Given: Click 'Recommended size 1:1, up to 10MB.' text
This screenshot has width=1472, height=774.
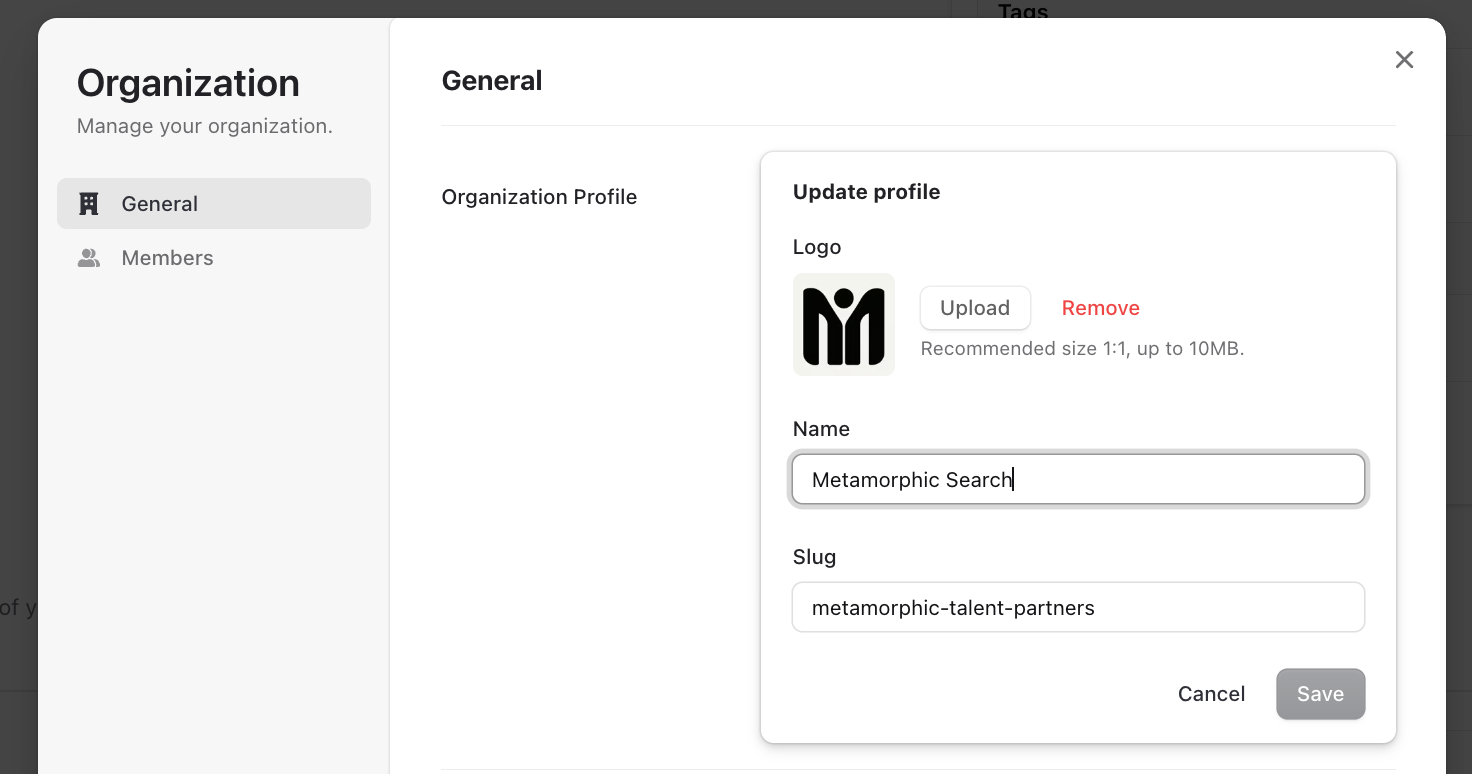Looking at the screenshot, I should tap(1082, 349).
